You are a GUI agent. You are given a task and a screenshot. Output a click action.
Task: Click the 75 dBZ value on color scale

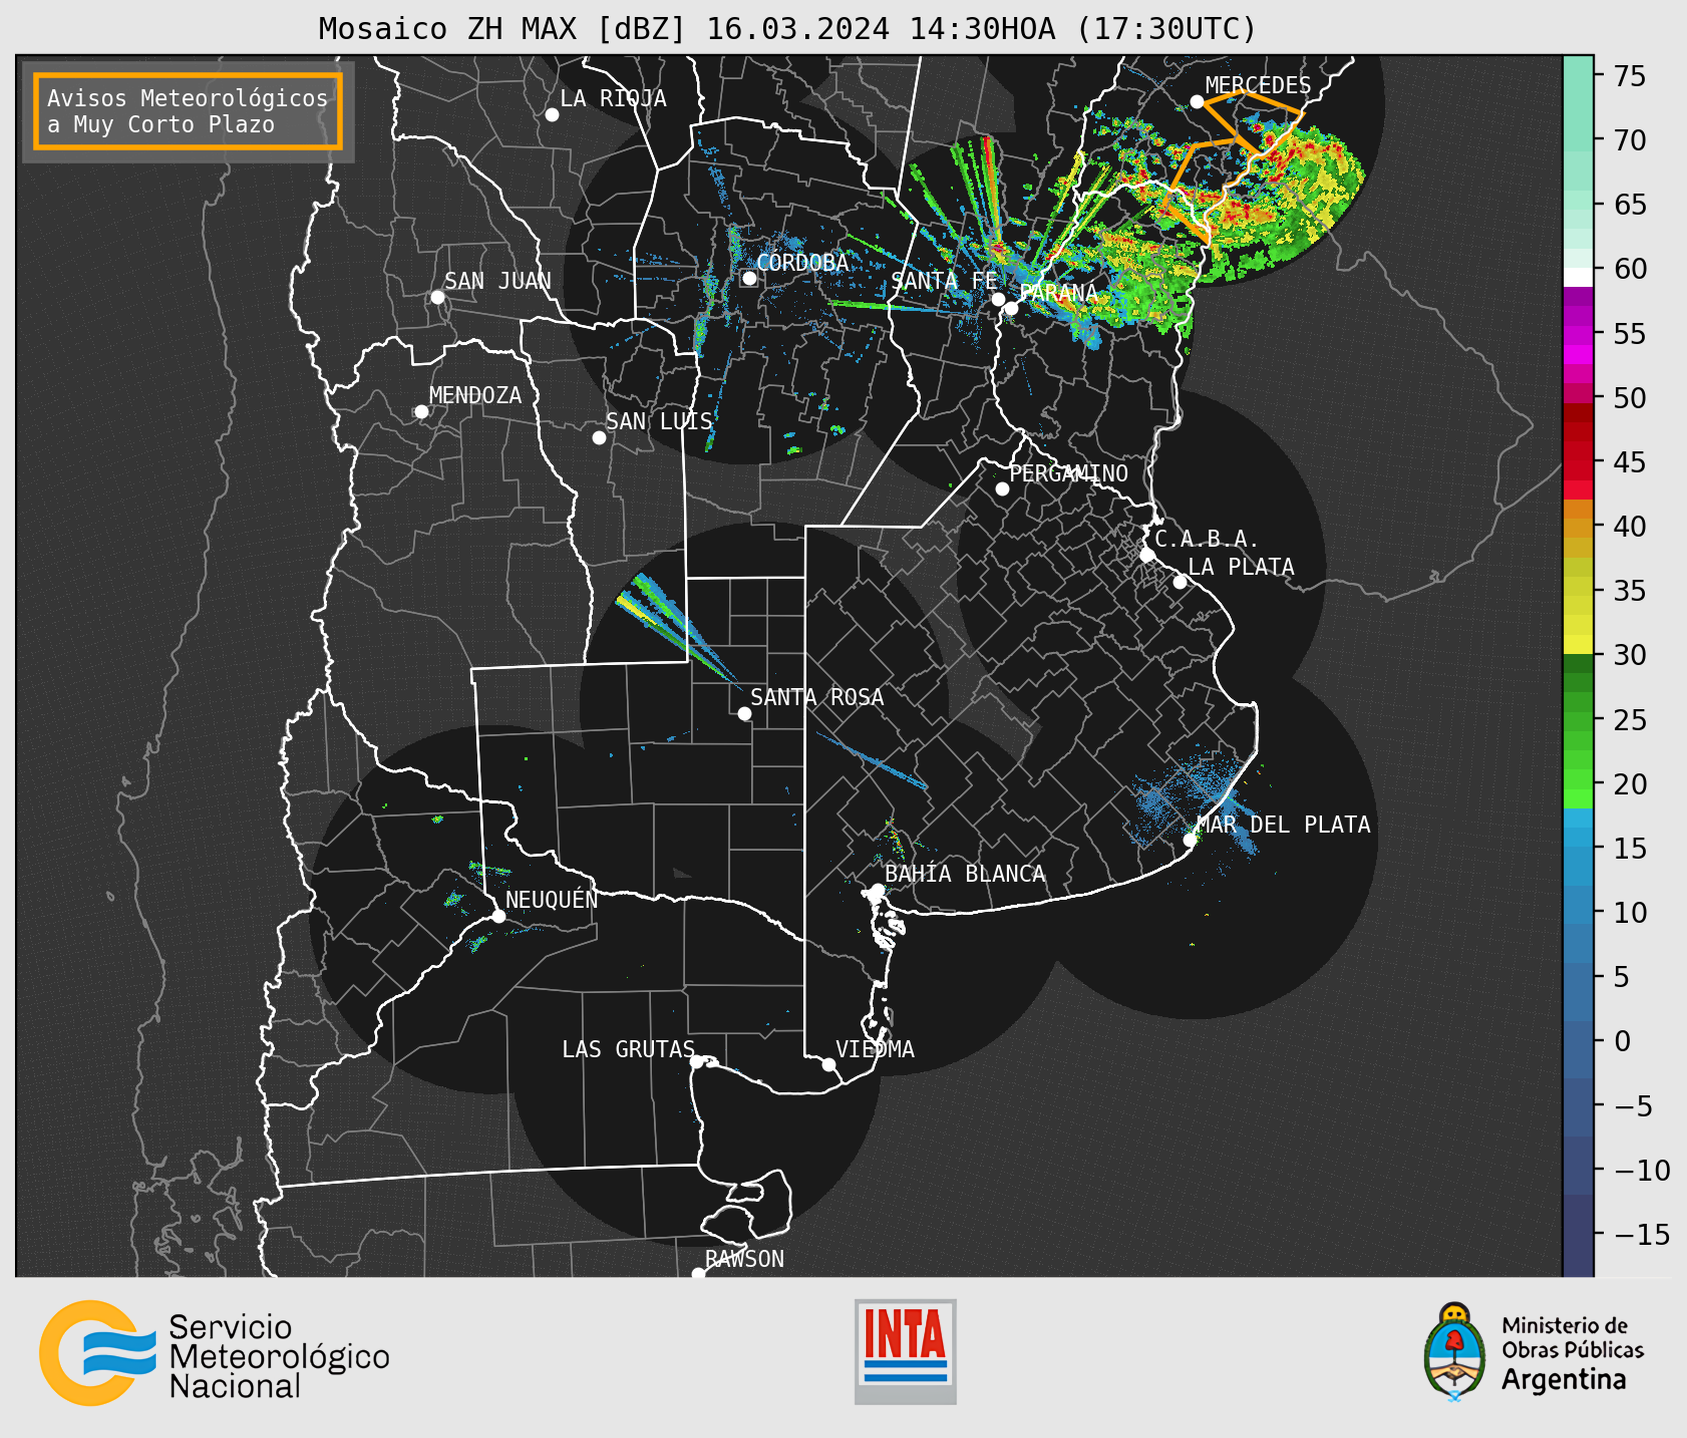pyautogui.click(x=1628, y=76)
